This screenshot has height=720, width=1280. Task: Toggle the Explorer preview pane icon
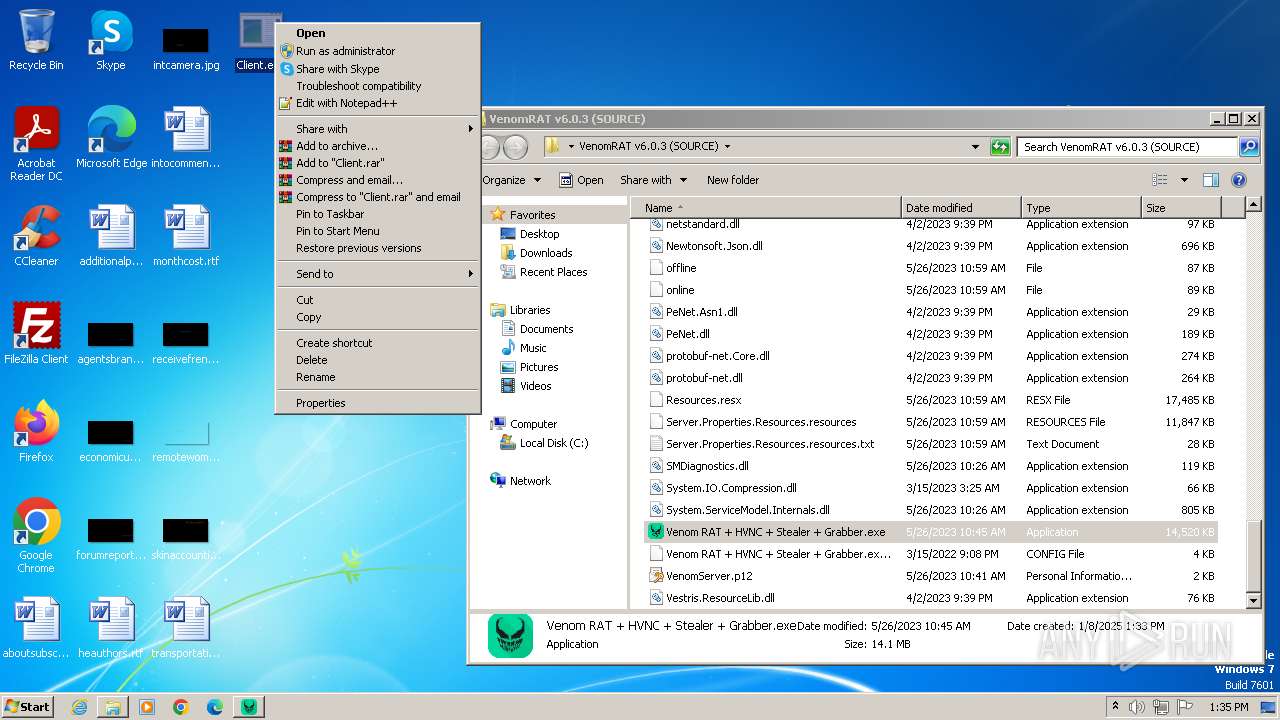(1211, 180)
